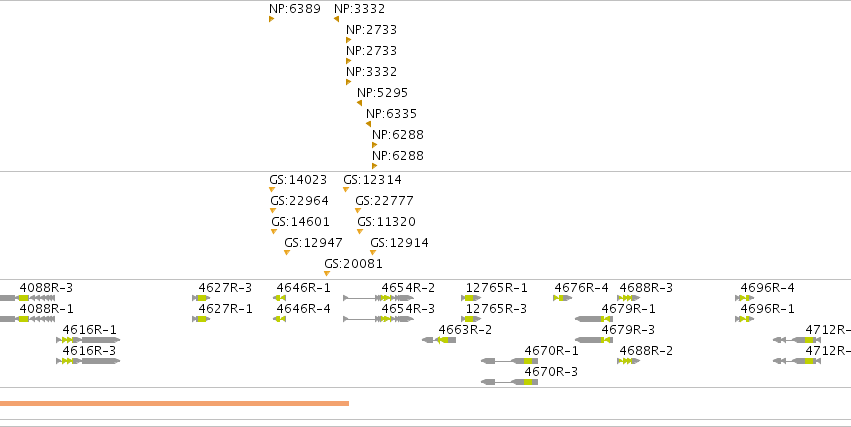Click the 4696R-4 transcript glyph
This screenshot has height=427, width=851.
coord(745,298)
